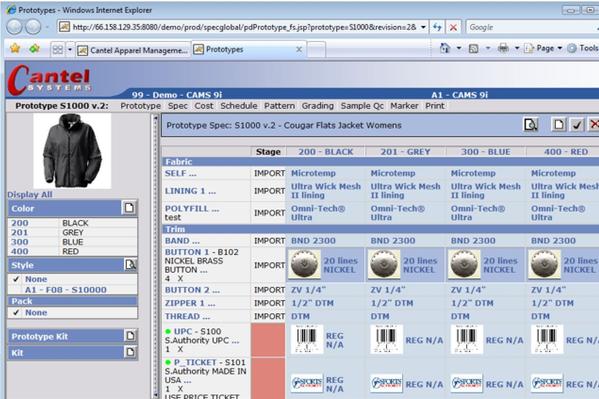Image resolution: width=599 pixels, height=399 pixels.
Task: Click the POLYFILL ... fabric link
Action: 192,208
